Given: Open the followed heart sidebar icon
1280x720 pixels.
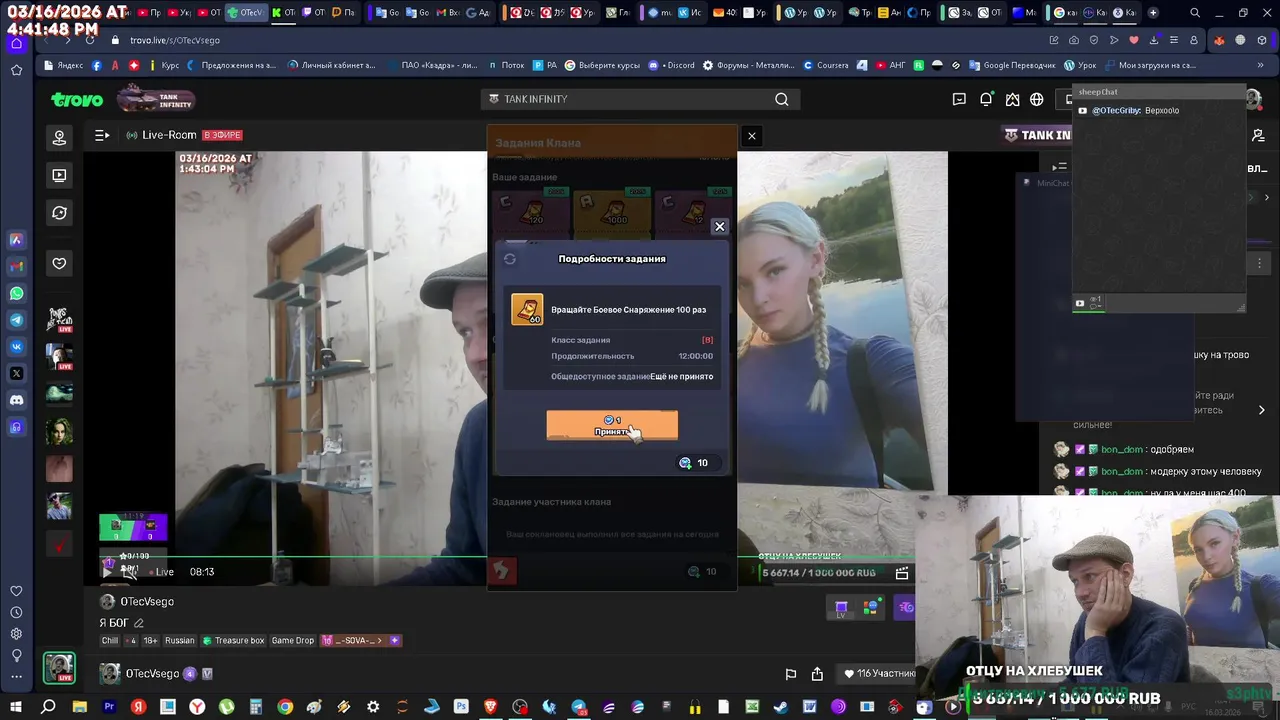Looking at the screenshot, I should pos(59,263).
